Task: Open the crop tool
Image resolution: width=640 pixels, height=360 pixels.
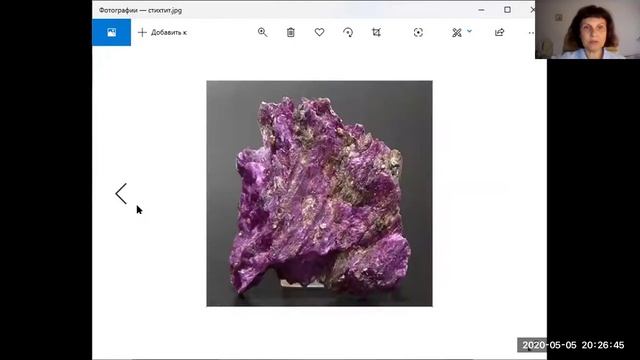Action: [x=376, y=32]
